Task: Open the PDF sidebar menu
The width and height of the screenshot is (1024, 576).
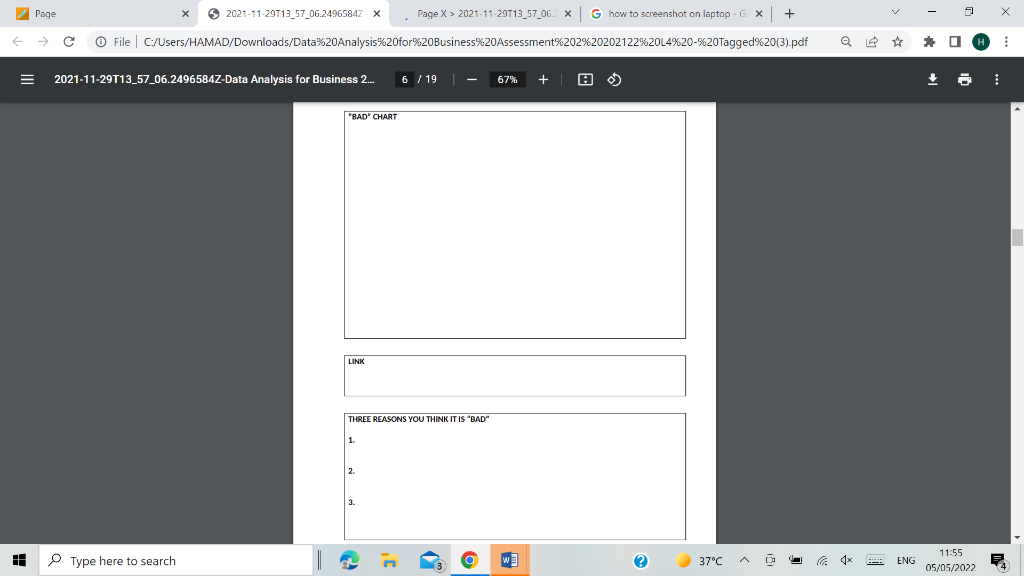Action: pyautogui.click(x=26, y=79)
